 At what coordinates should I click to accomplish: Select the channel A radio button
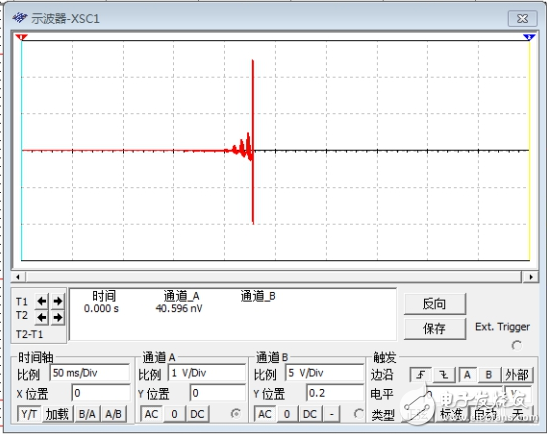click(x=236, y=414)
